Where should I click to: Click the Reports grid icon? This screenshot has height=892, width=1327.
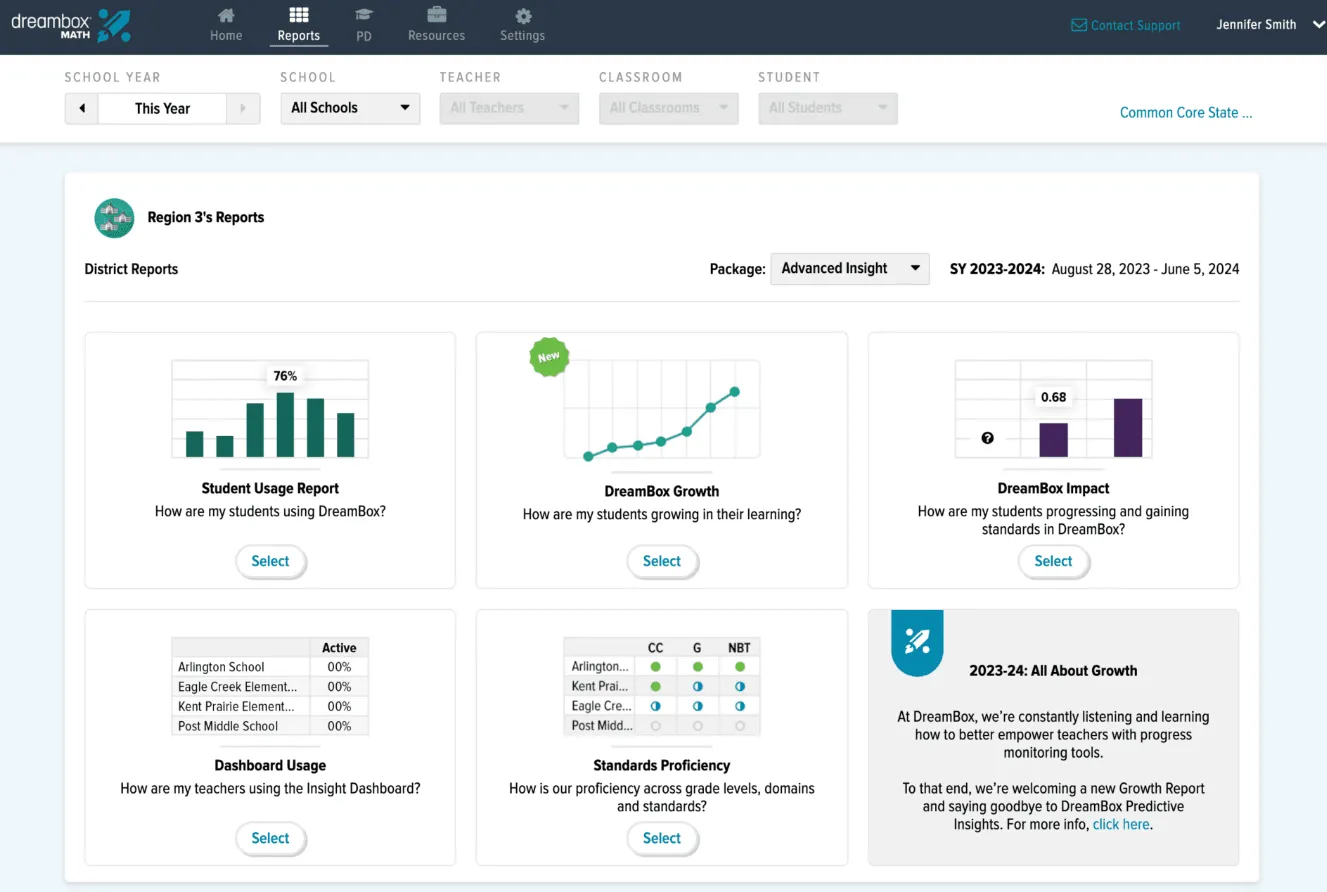pyautogui.click(x=298, y=15)
